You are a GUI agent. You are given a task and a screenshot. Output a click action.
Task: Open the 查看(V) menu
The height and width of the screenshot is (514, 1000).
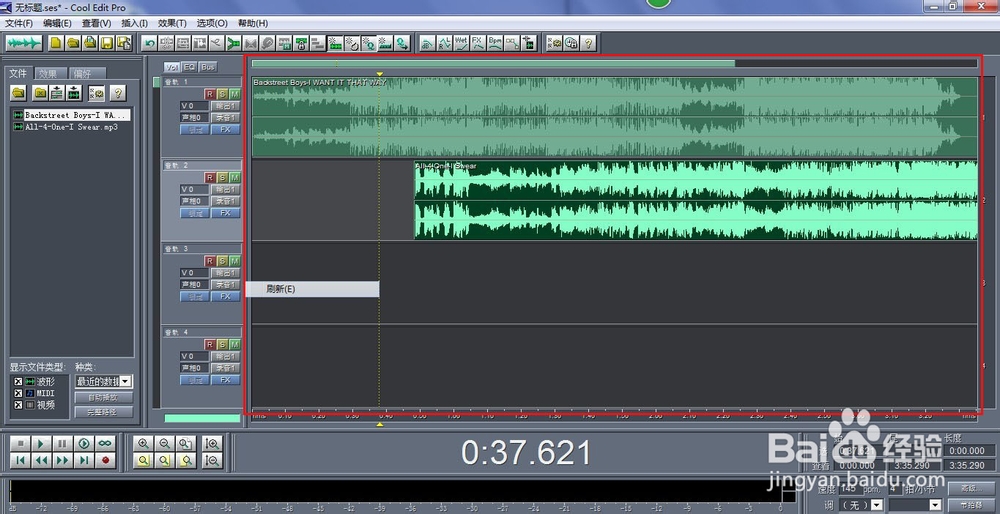(x=96, y=23)
